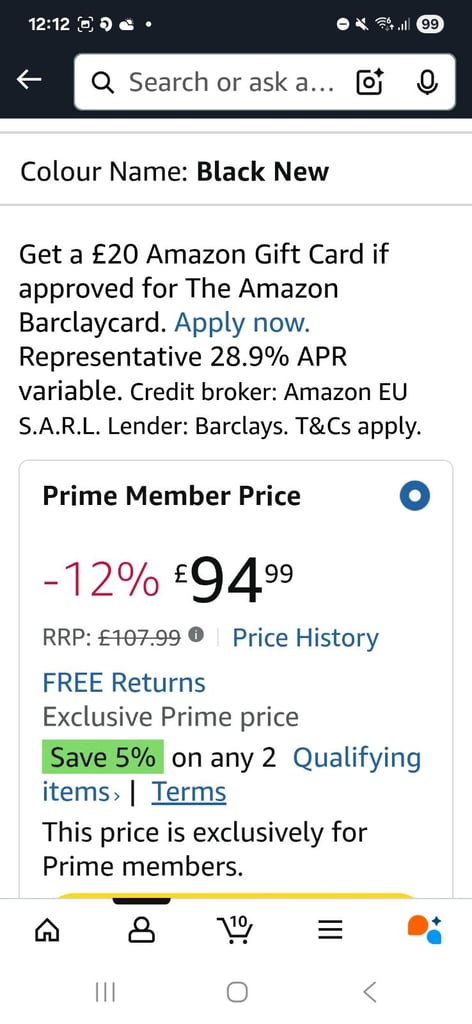Launch the Rufus AI assistant icon

pyautogui.click(x=424, y=929)
